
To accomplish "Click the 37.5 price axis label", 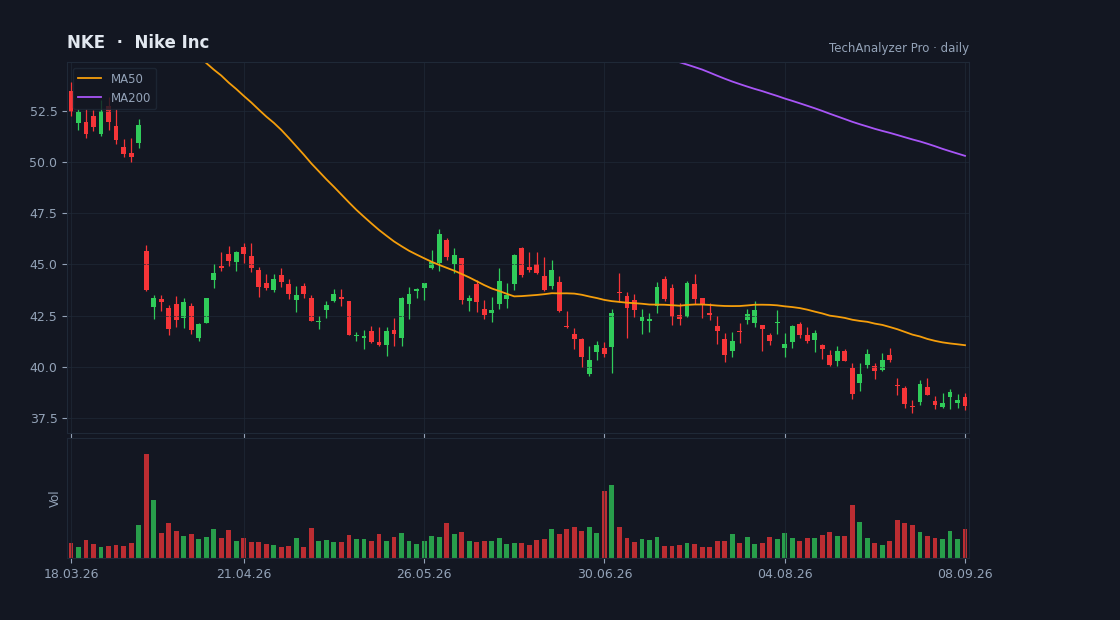I will [45, 419].
